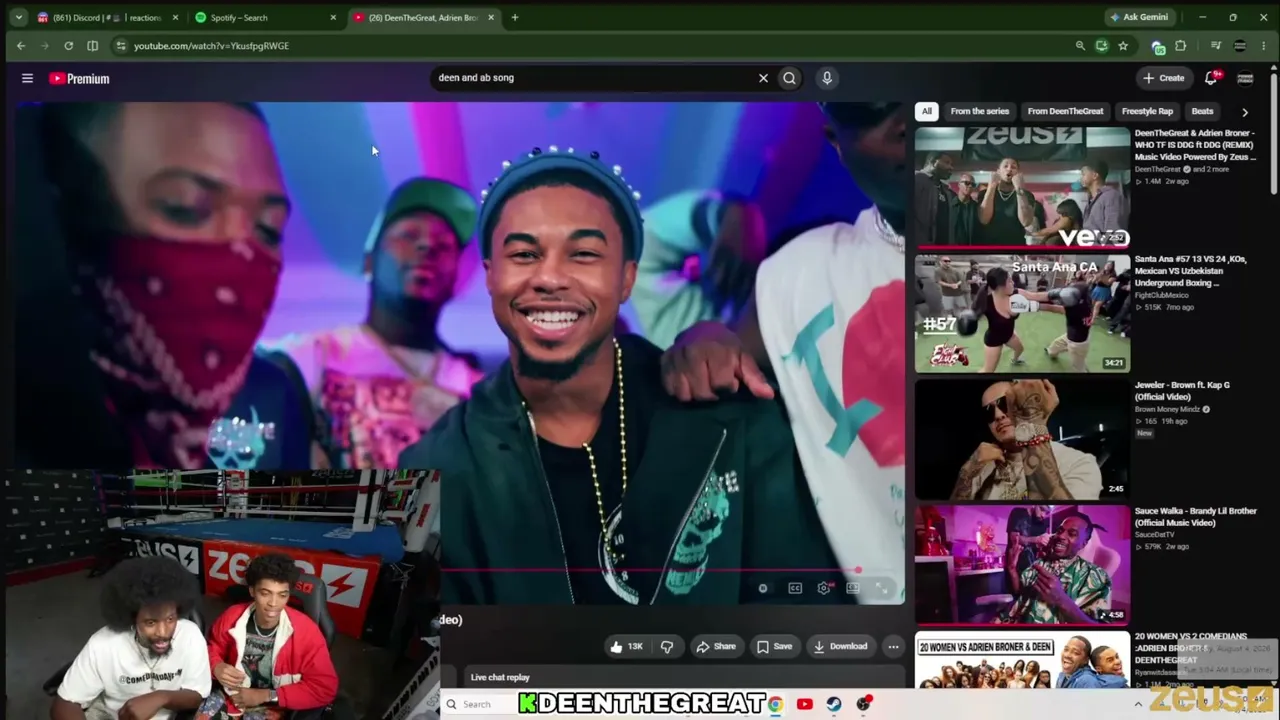The width and height of the screenshot is (1280, 720).
Task: Like the video with thumbs up
Action: pyautogui.click(x=627, y=646)
